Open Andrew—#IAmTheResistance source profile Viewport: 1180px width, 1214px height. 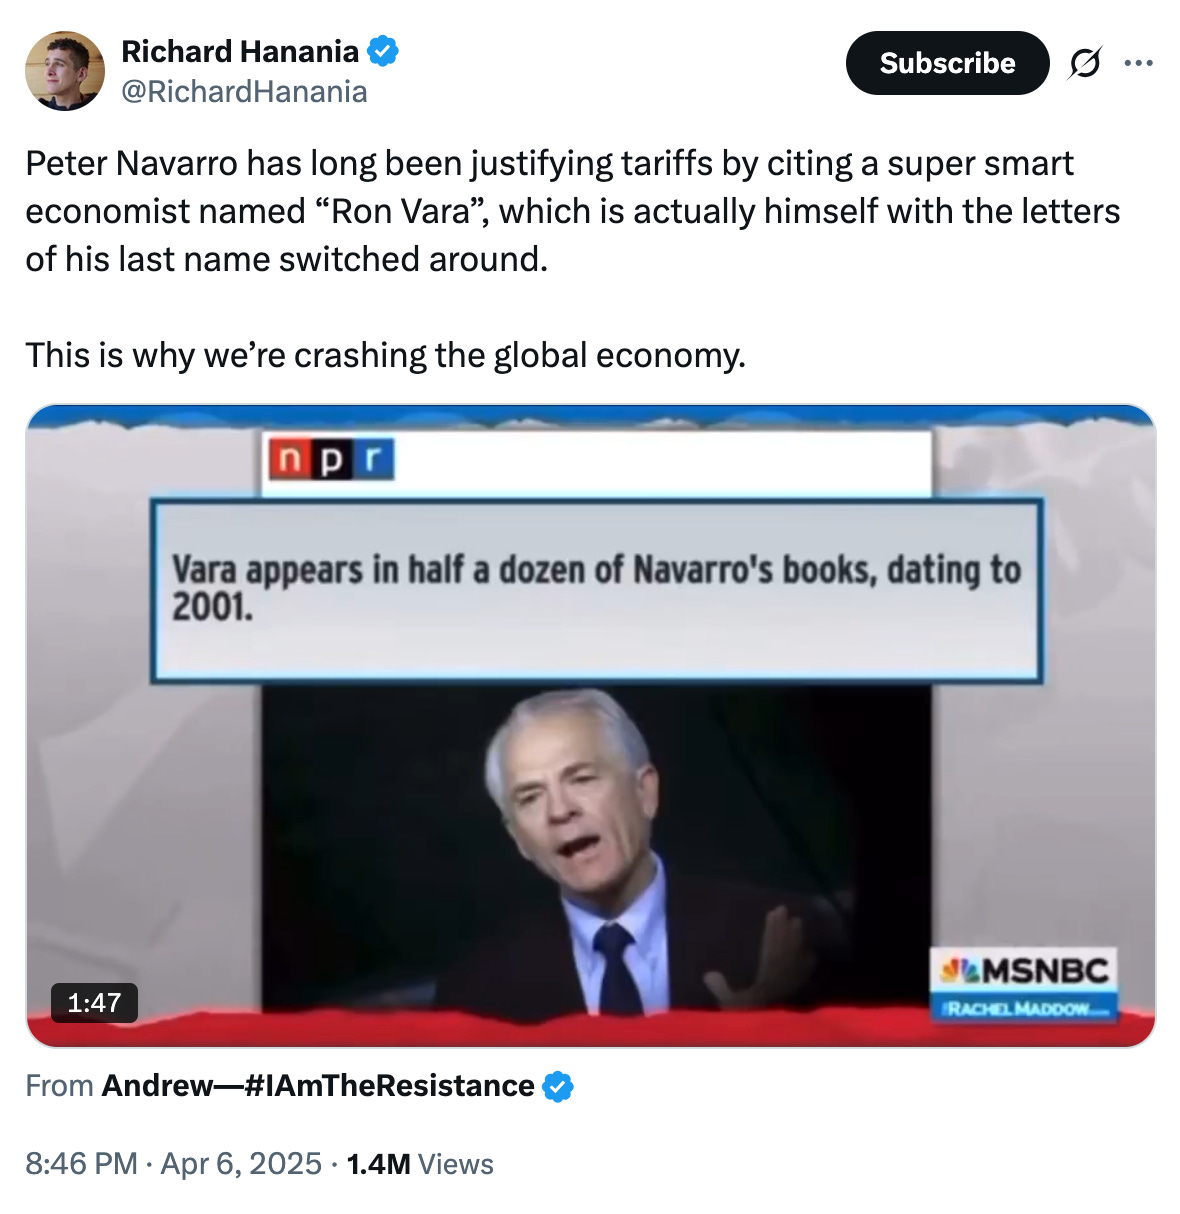tap(318, 1086)
